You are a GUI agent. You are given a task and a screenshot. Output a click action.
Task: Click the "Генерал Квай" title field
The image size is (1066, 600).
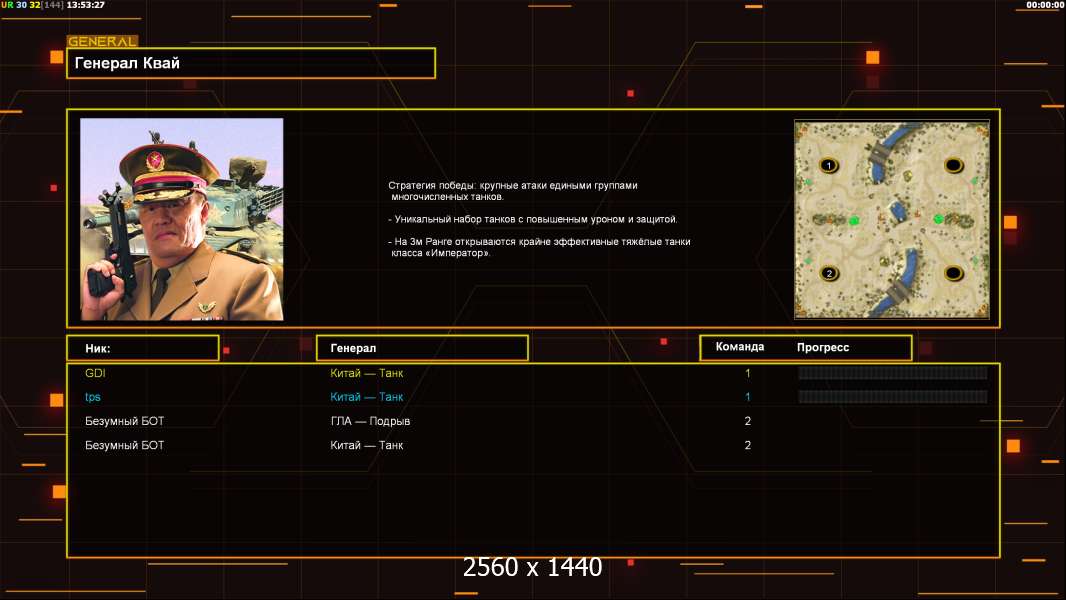(250, 63)
